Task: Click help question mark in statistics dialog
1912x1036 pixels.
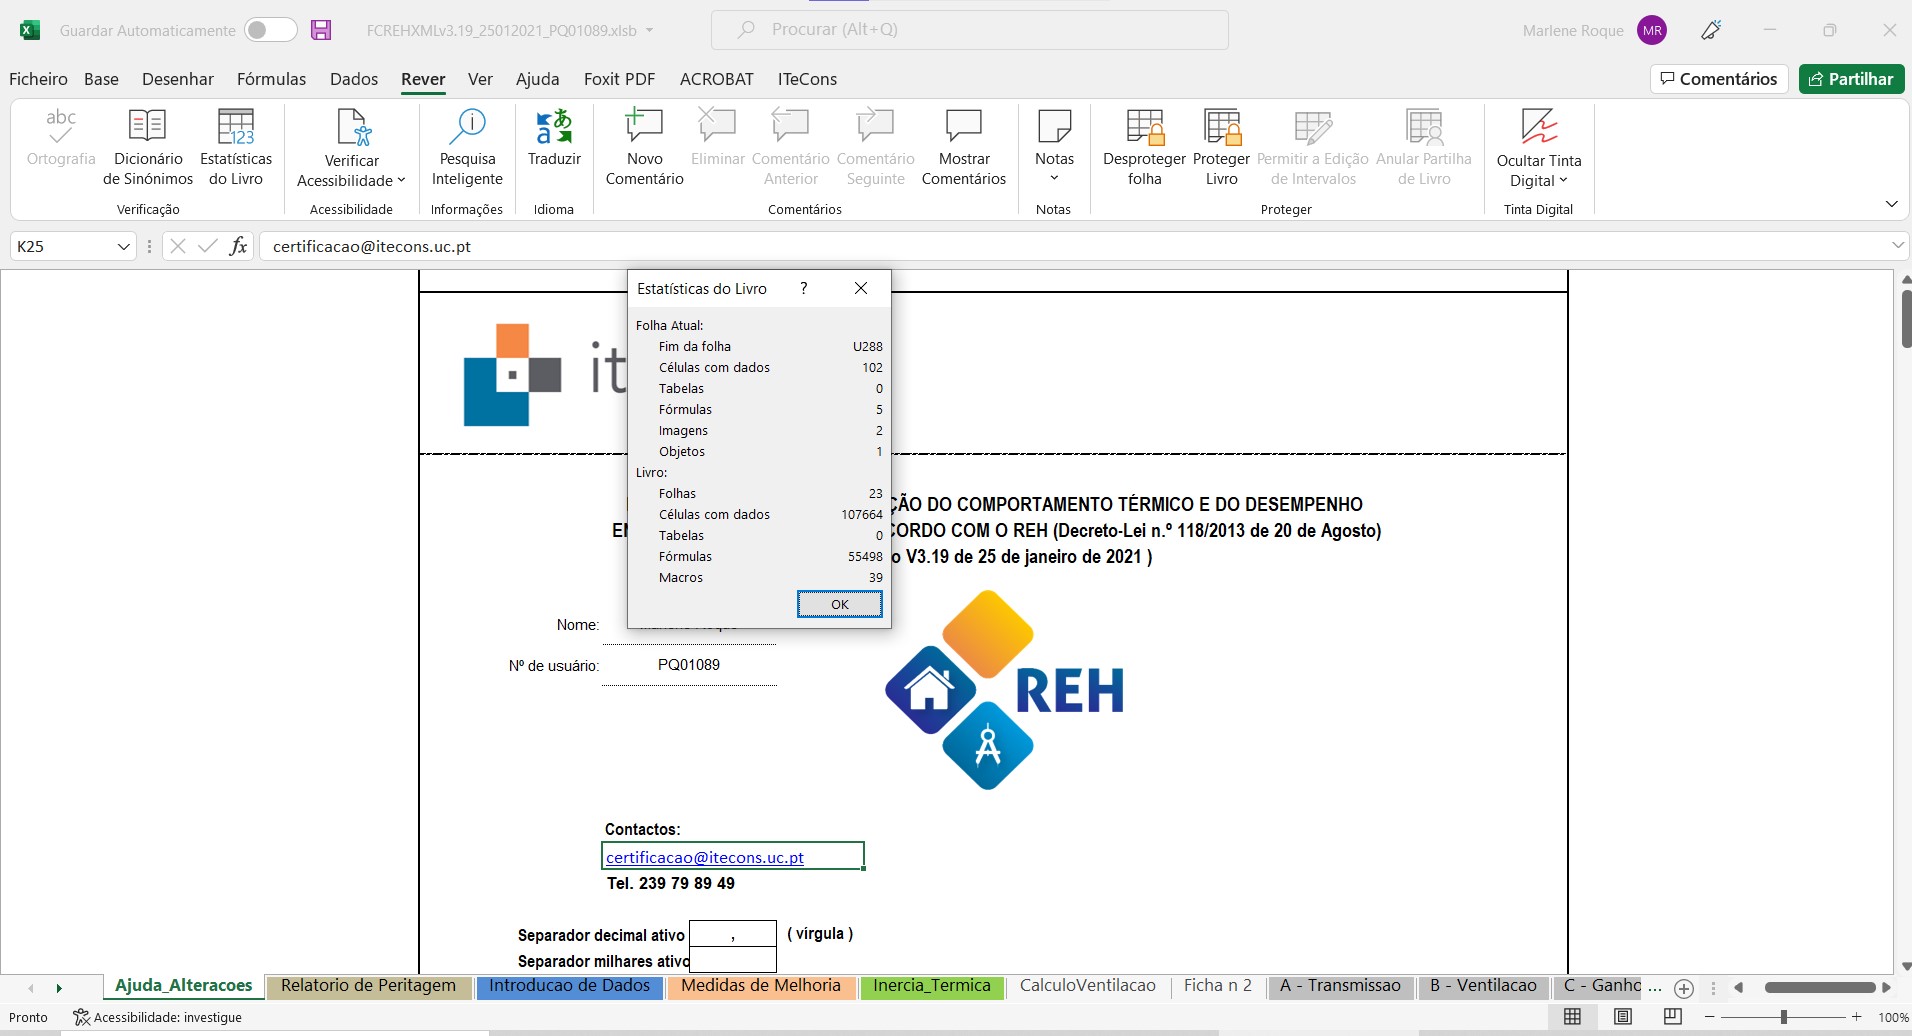Action: pos(804,288)
